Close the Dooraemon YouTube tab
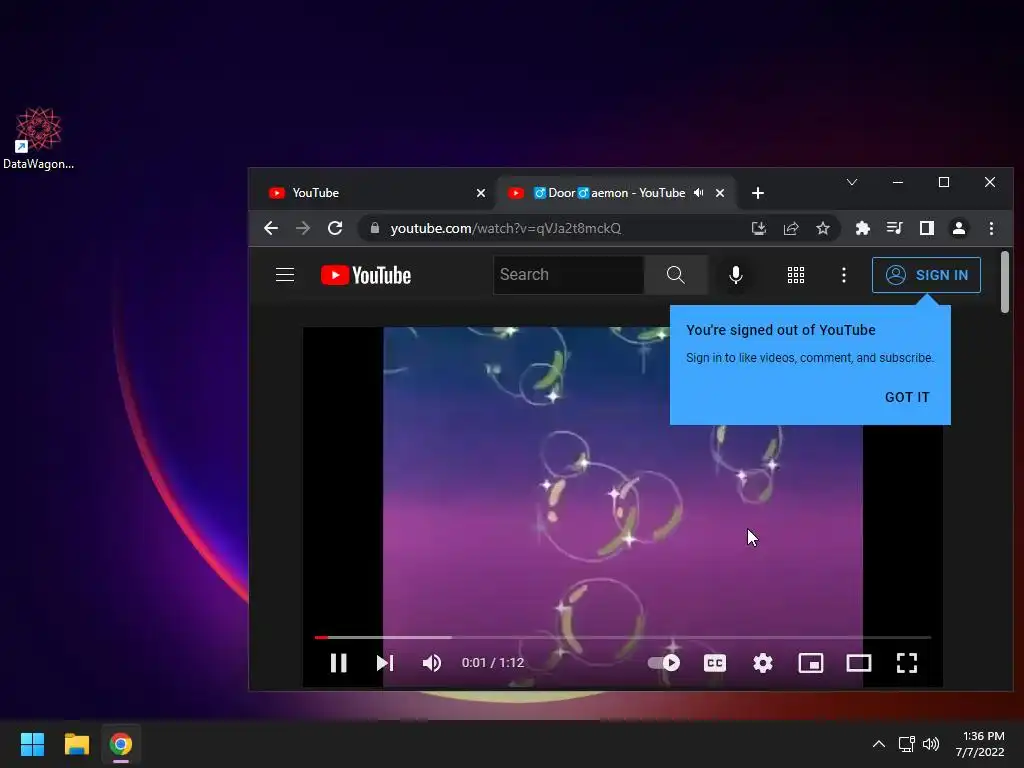Viewport: 1024px width, 768px height. 720,193
